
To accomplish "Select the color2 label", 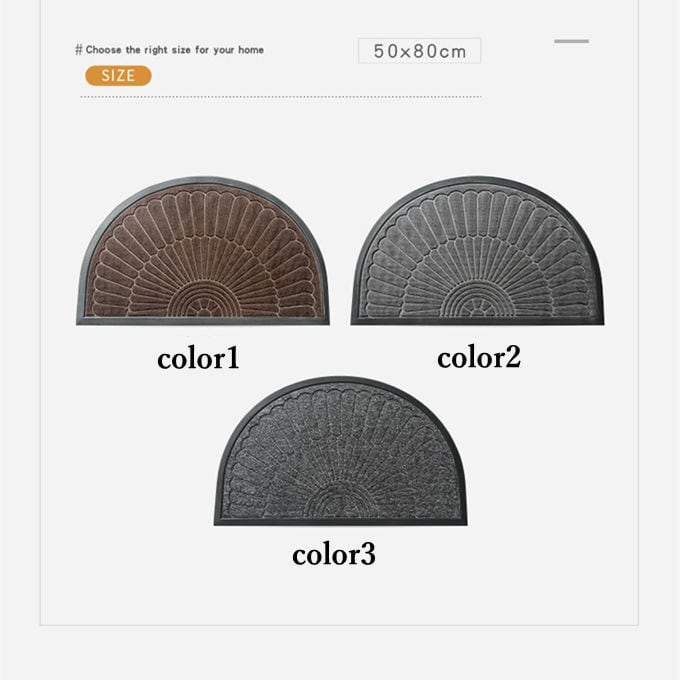I will click(479, 358).
